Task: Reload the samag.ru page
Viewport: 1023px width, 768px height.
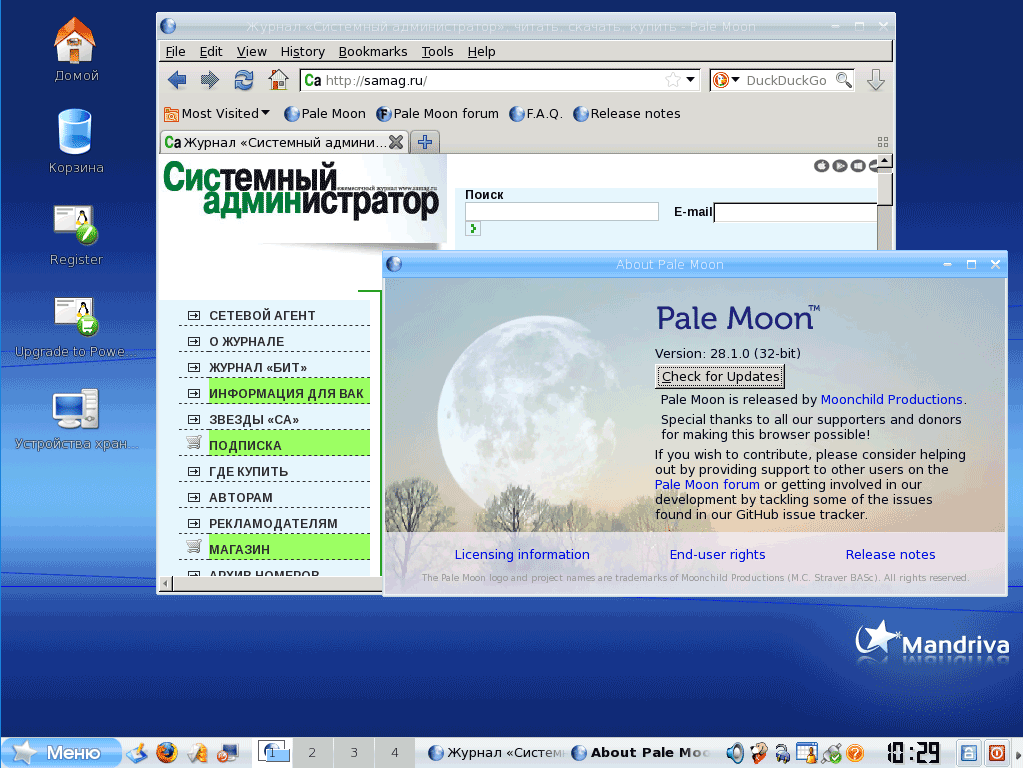Action: point(244,80)
